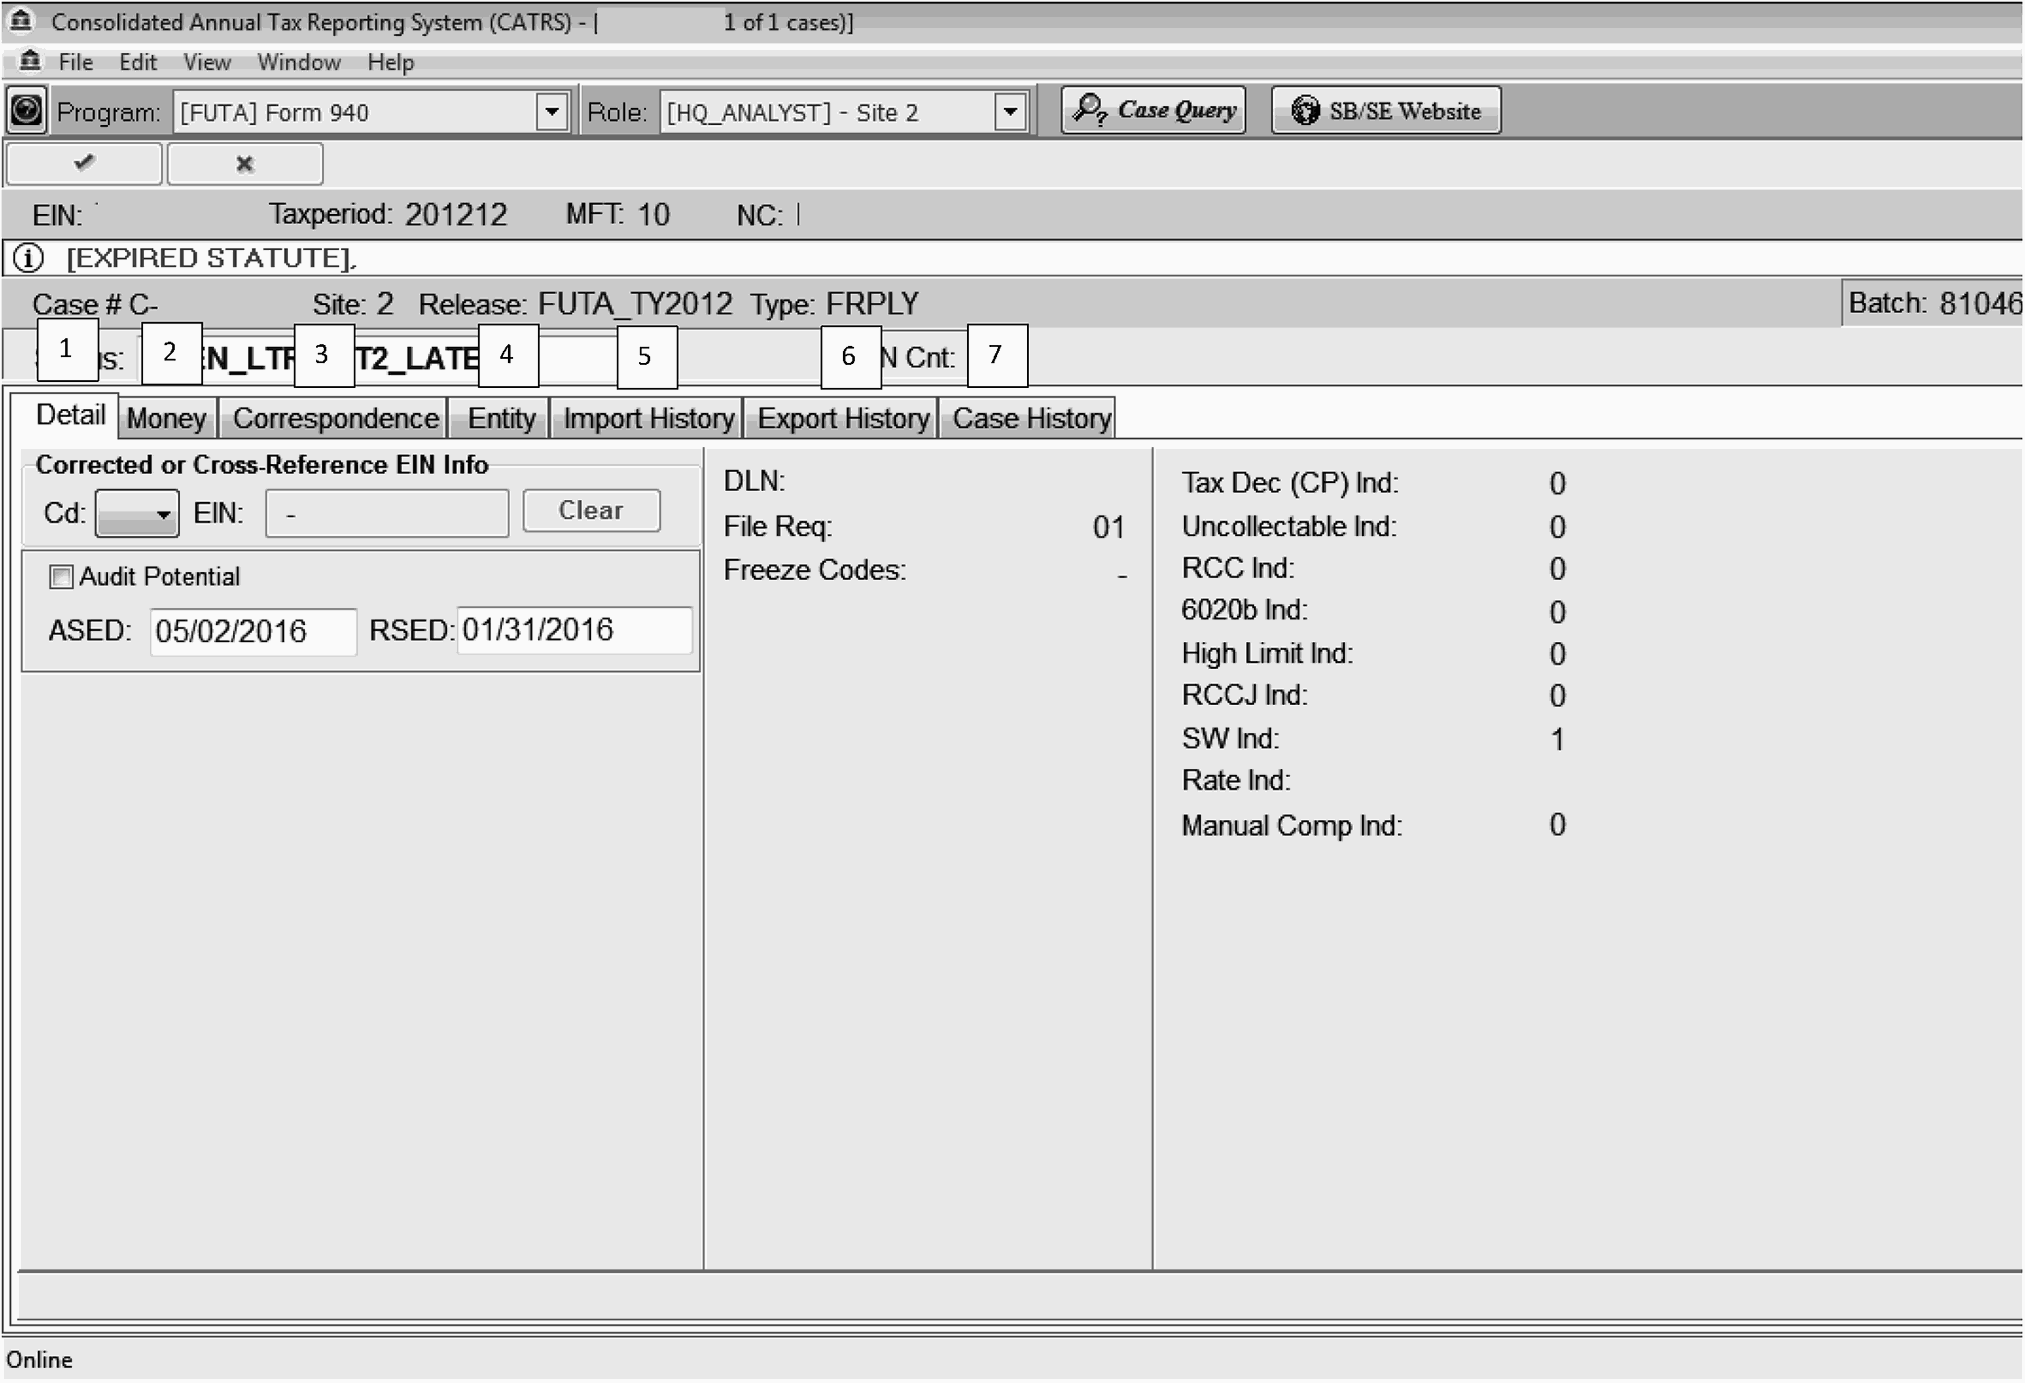Image resolution: width=2025 pixels, height=1383 pixels.
Task: Click the menu bar system icon
Action: [30, 62]
